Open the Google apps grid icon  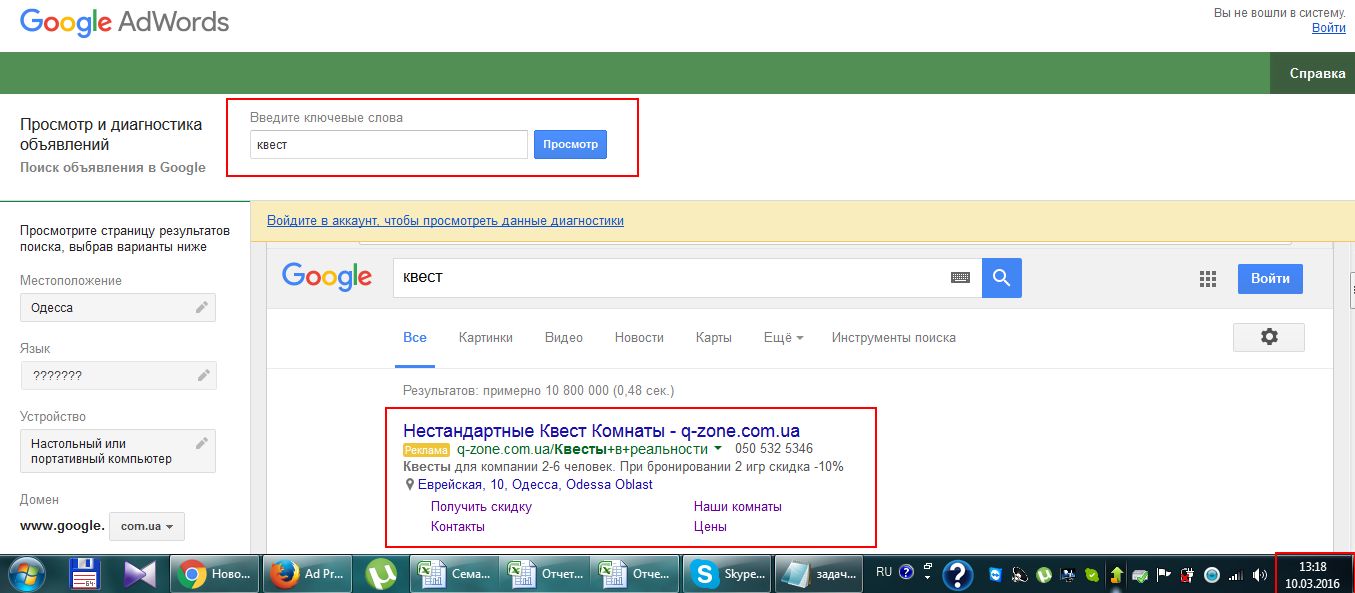(1207, 279)
